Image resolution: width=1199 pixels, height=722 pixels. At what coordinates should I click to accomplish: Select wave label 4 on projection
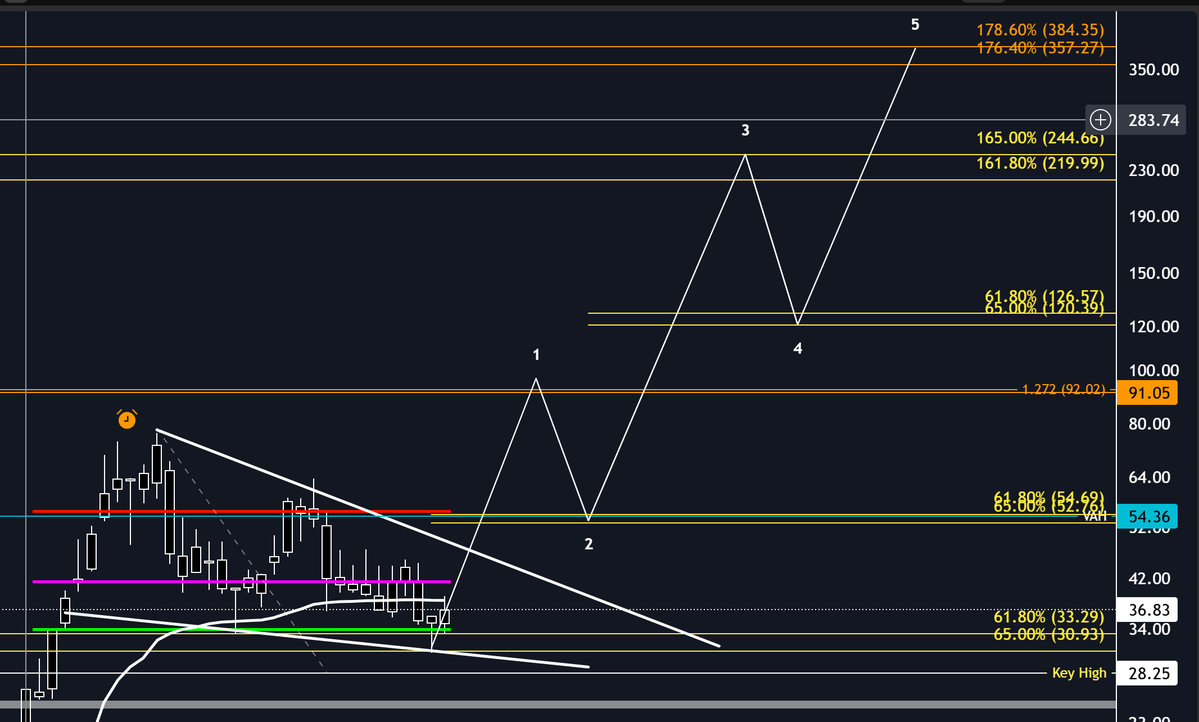tap(798, 349)
